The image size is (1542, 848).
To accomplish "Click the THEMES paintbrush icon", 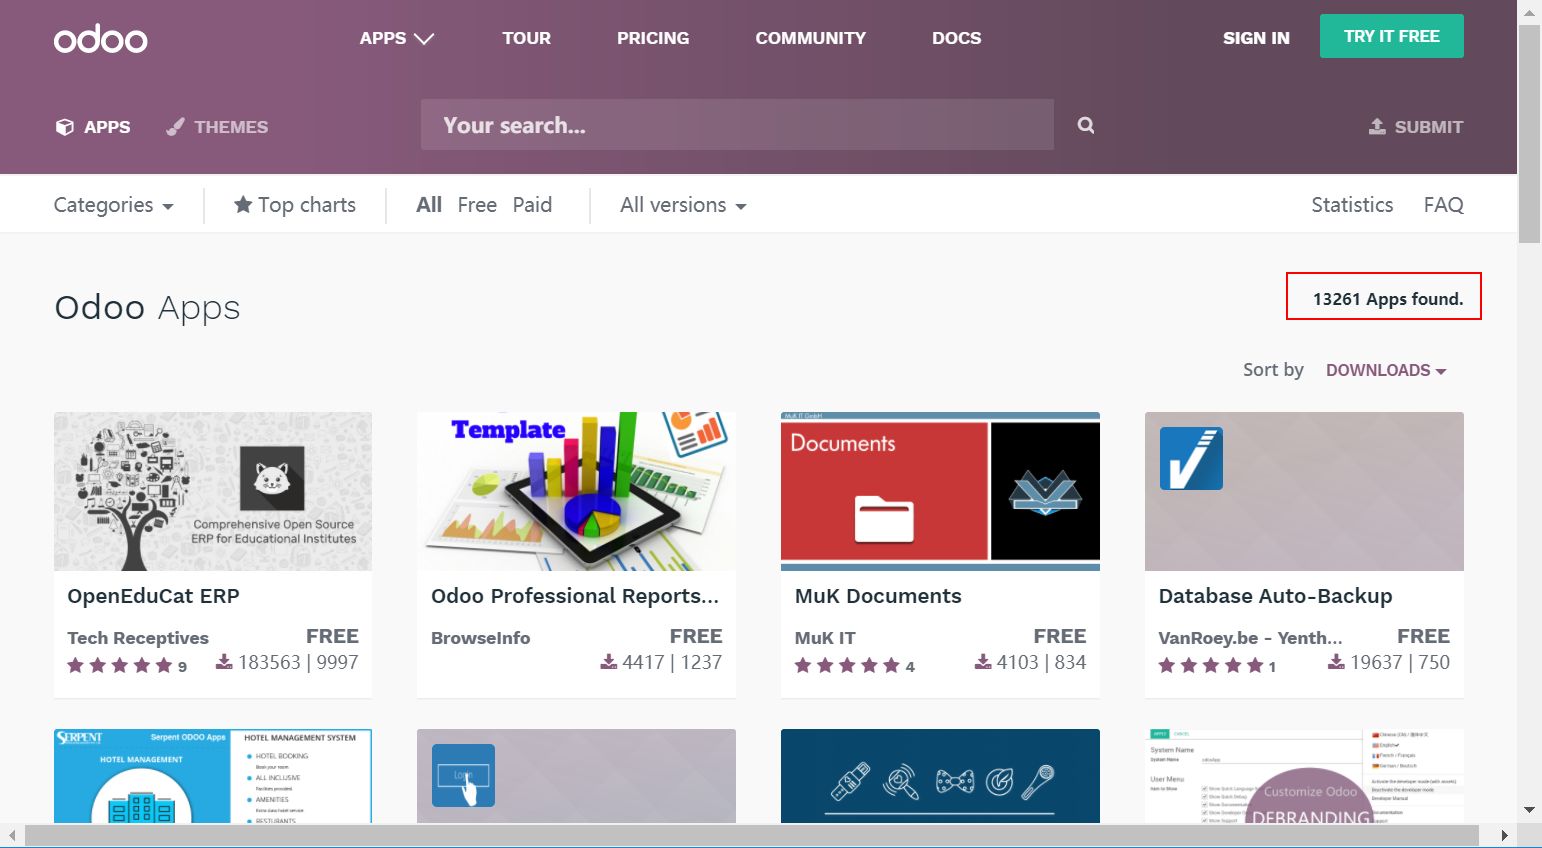I will point(175,127).
